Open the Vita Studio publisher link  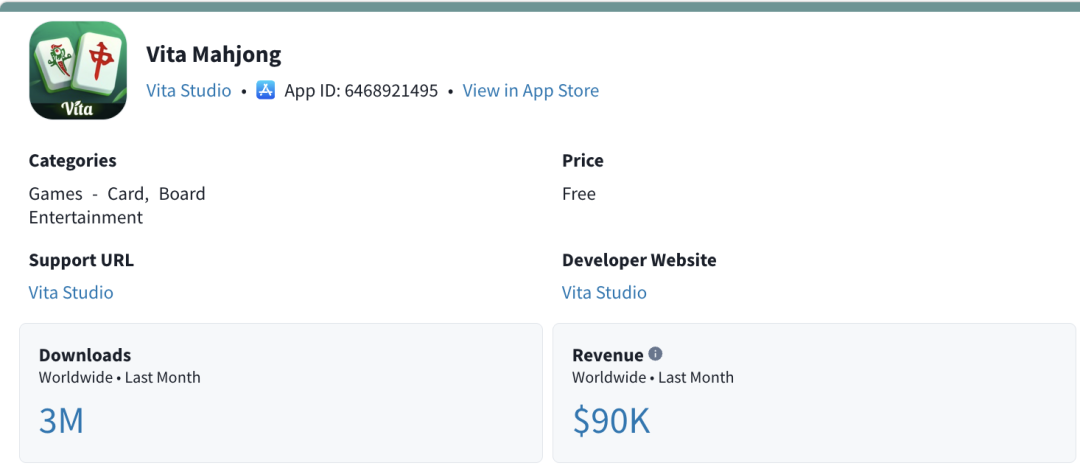coord(189,91)
